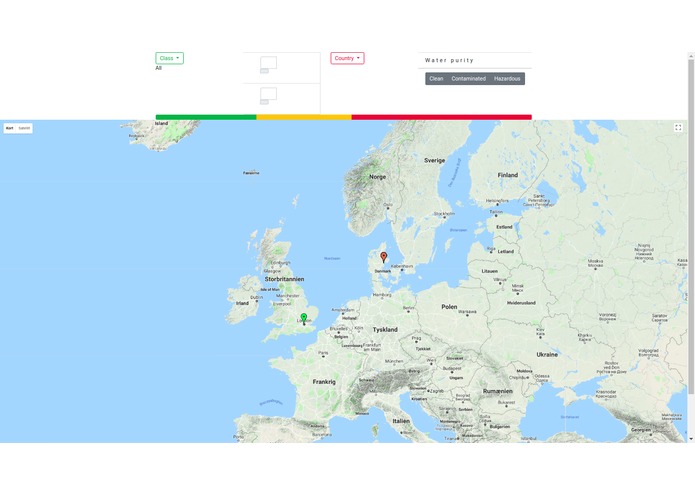Select the Contaminated purity filter

(469, 79)
